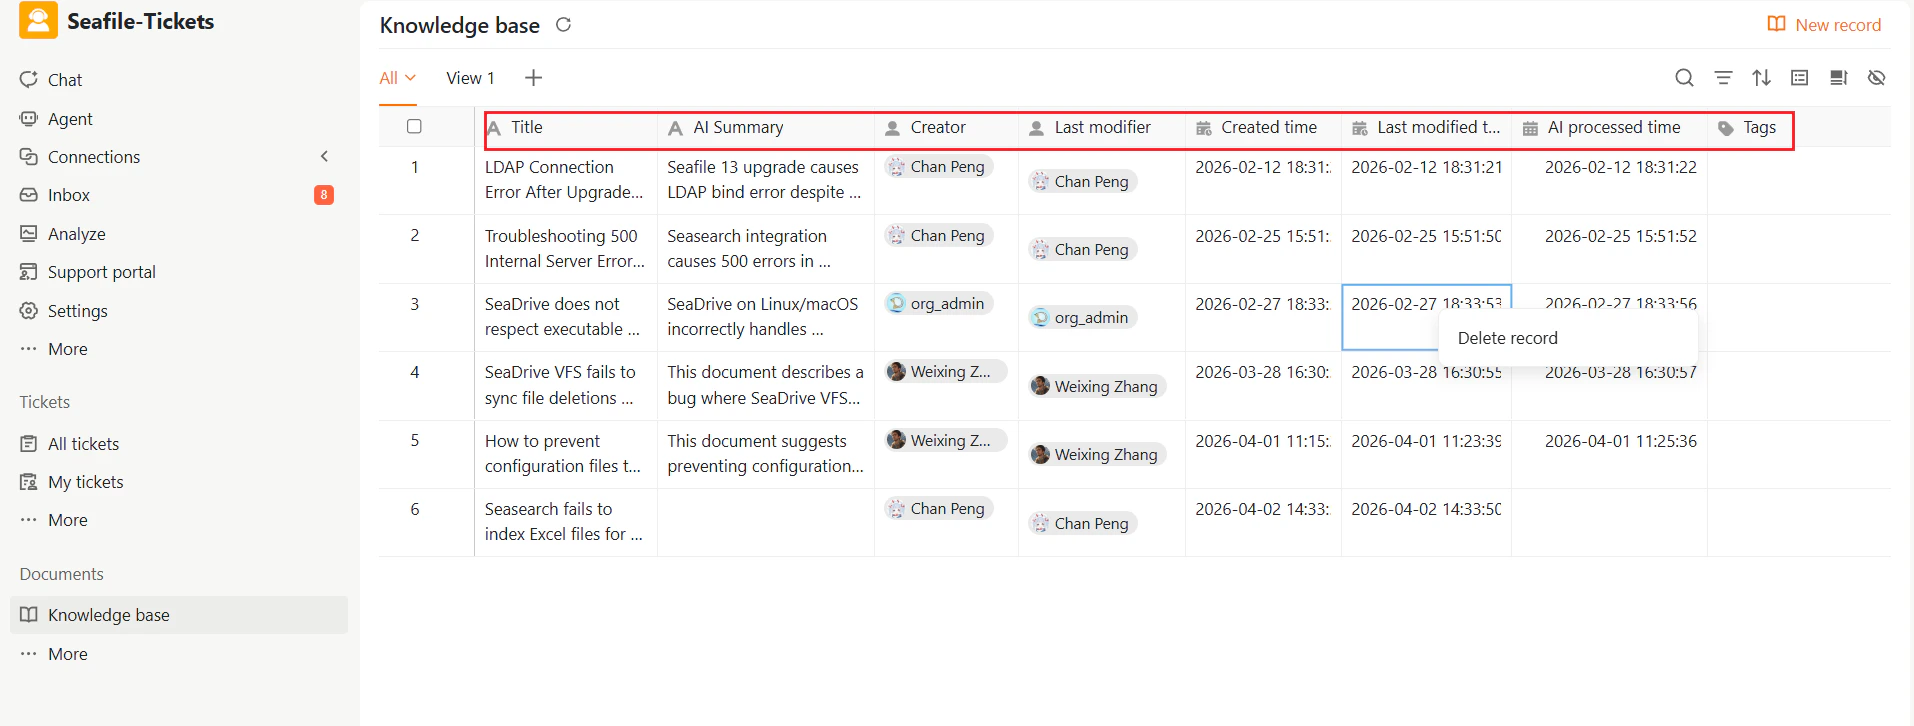Click the 'Seasearch integration causes 500 errors' summary cell

[x=766, y=249]
